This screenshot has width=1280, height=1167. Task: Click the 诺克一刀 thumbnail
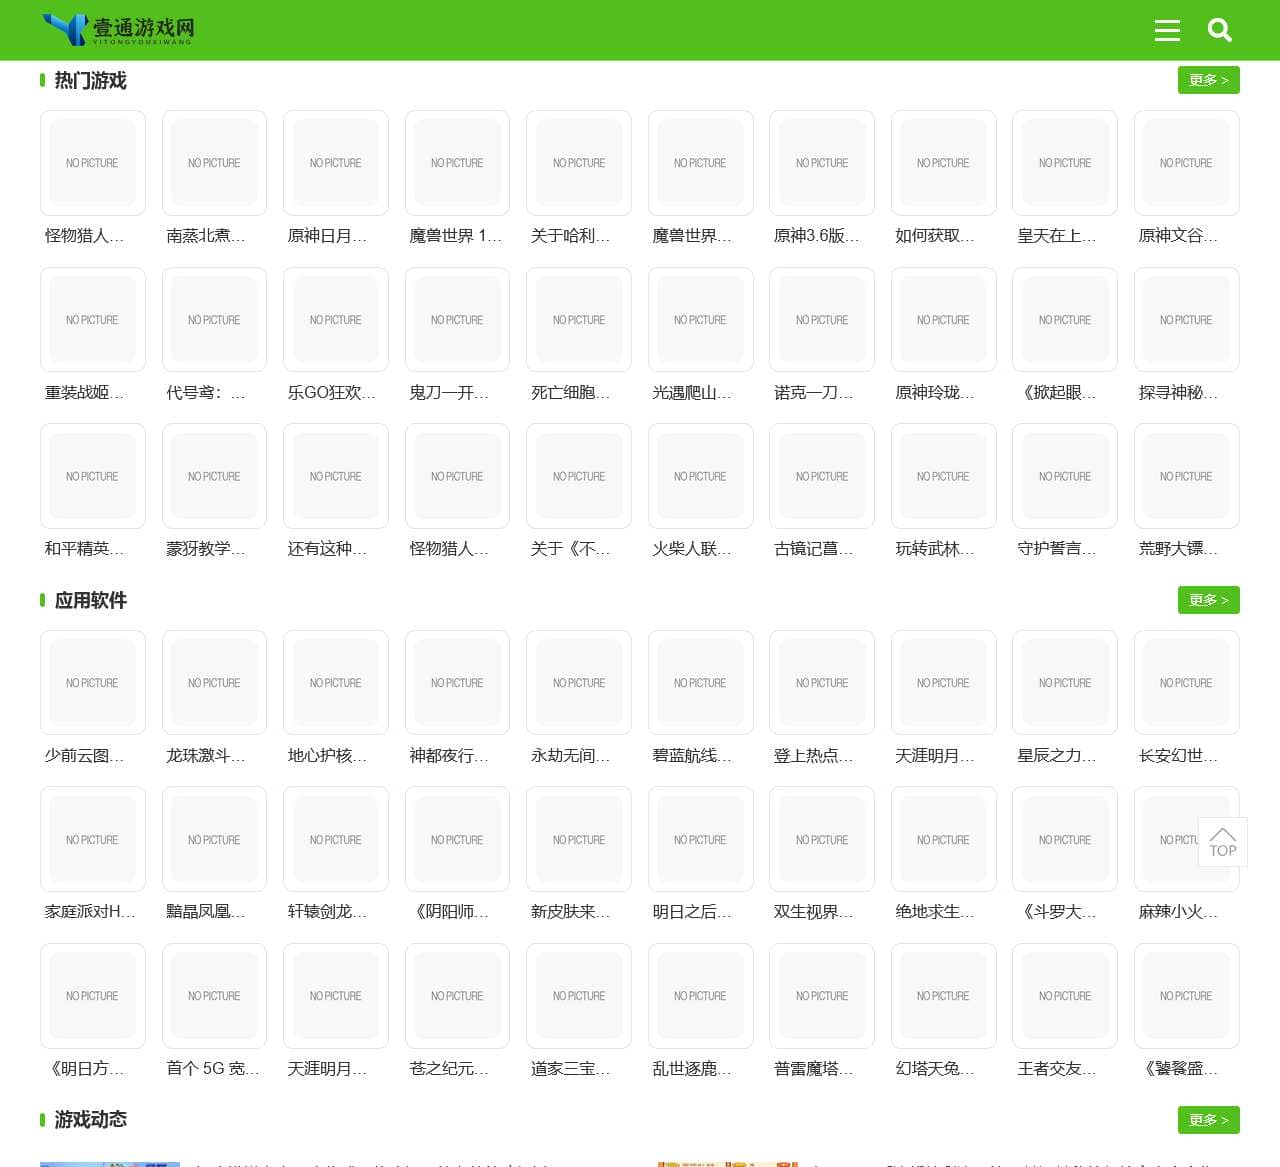pos(822,320)
